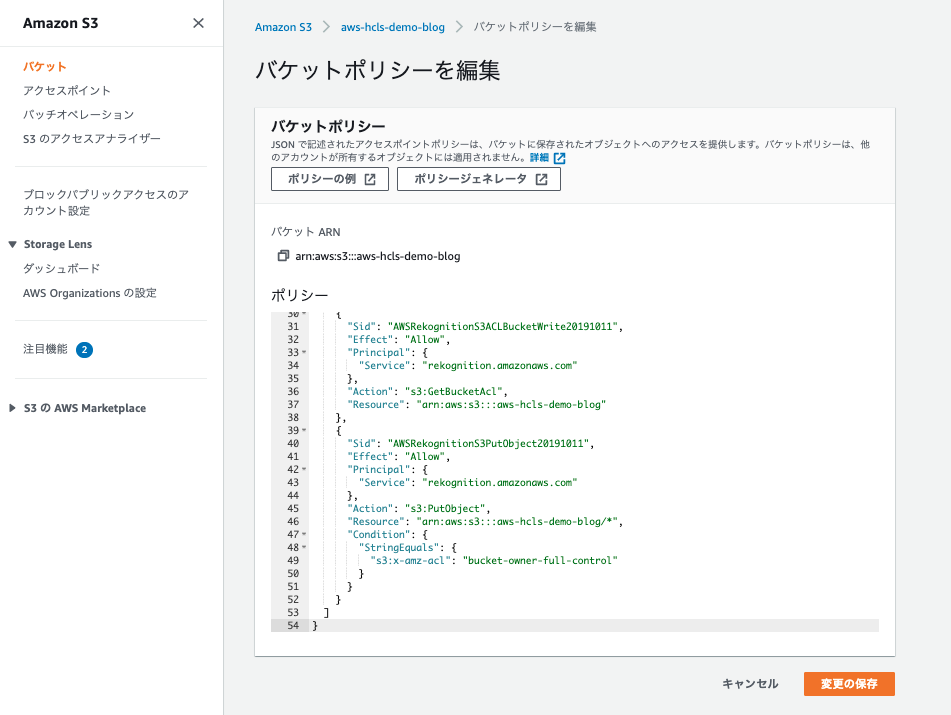Image resolution: width=951 pixels, height=715 pixels.
Task: Open AWS Organizations の設定
Action: pyautogui.click(x=90, y=293)
